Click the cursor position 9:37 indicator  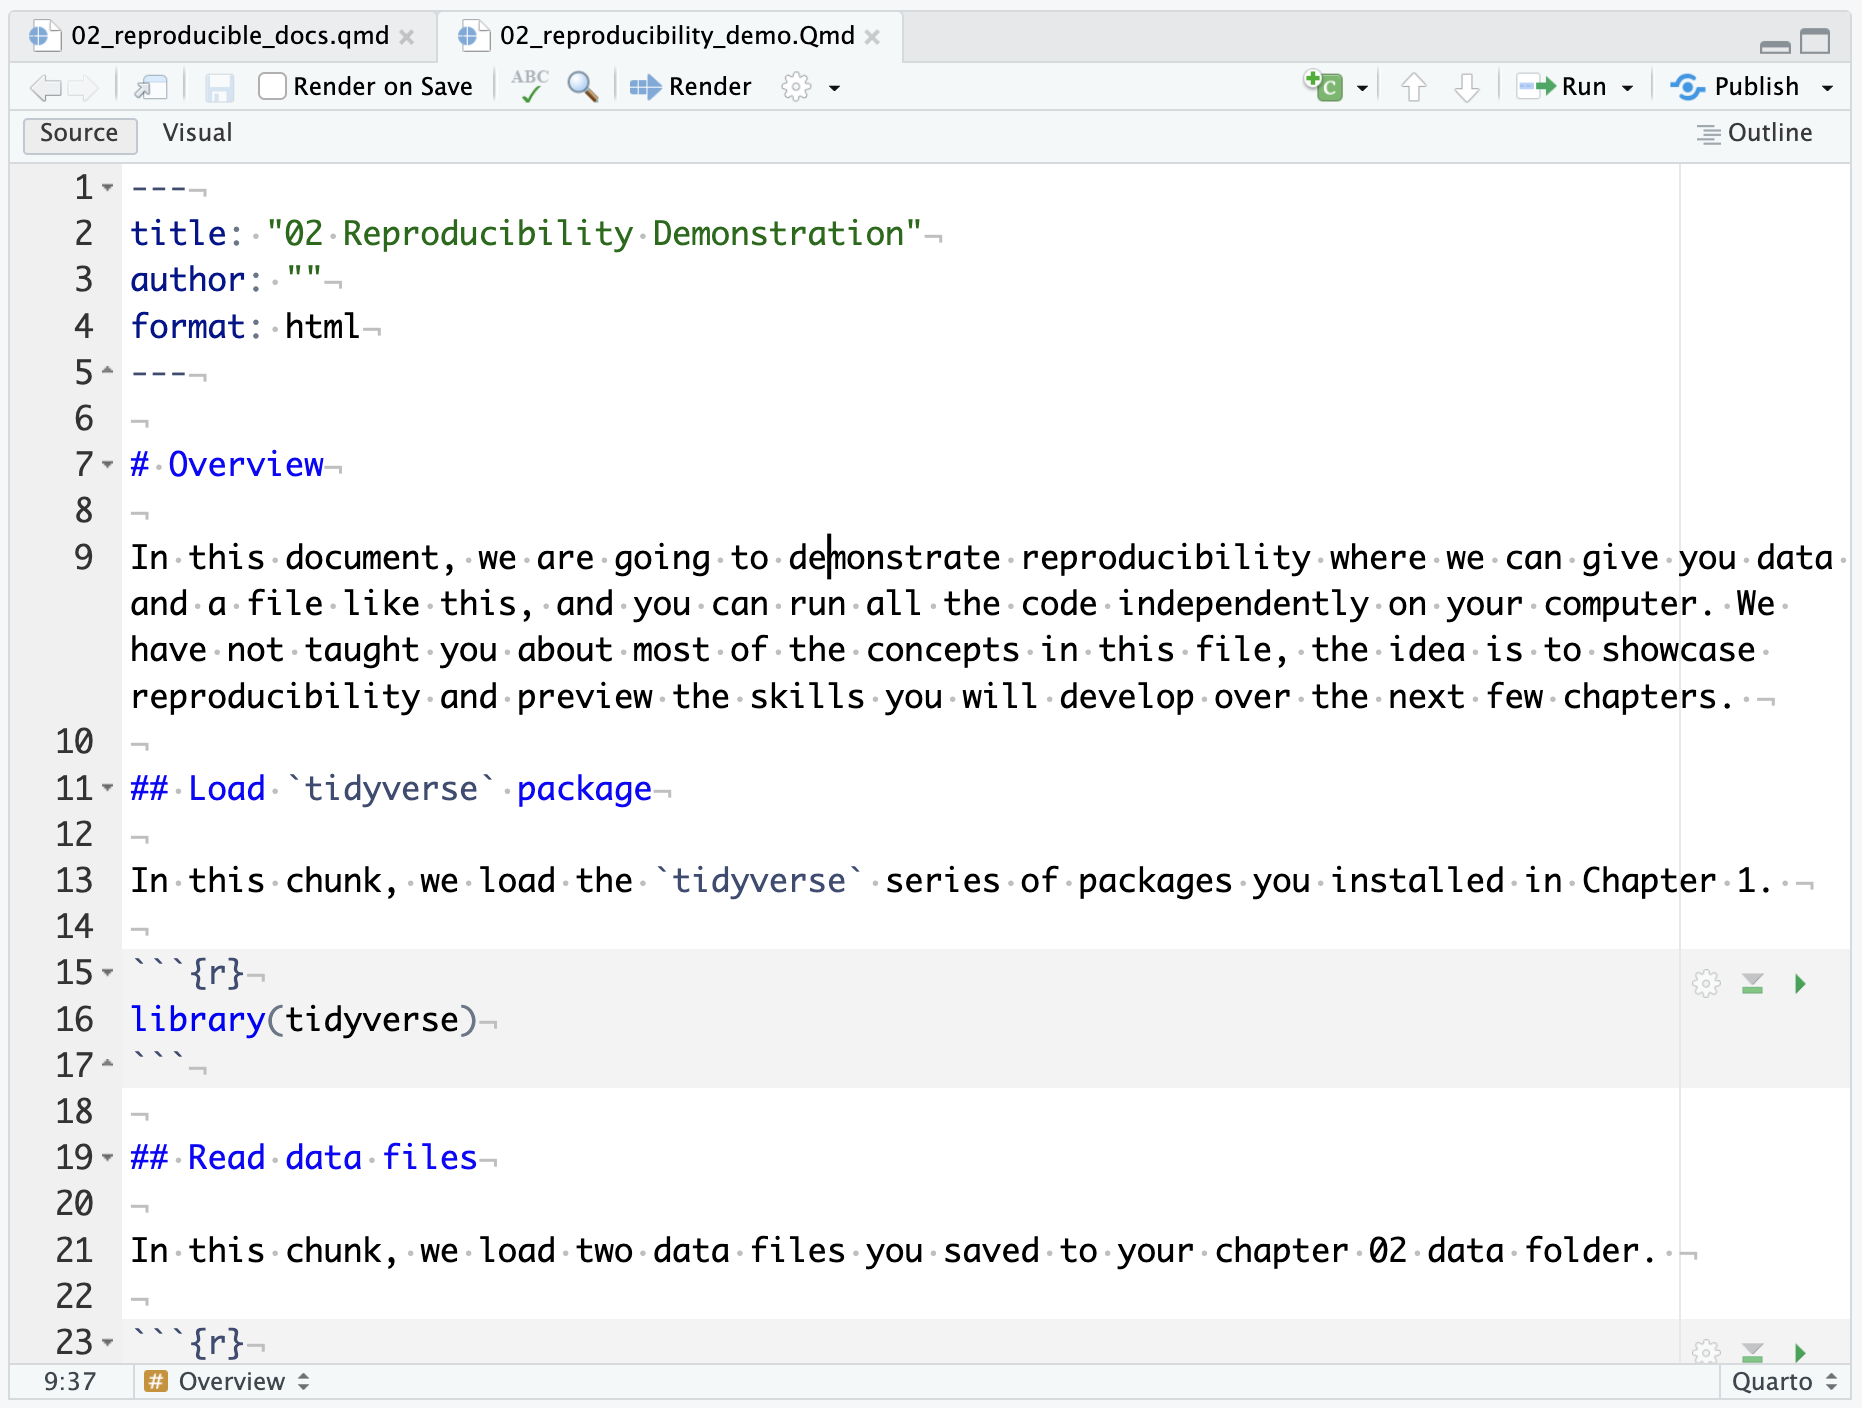(x=70, y=1381)
